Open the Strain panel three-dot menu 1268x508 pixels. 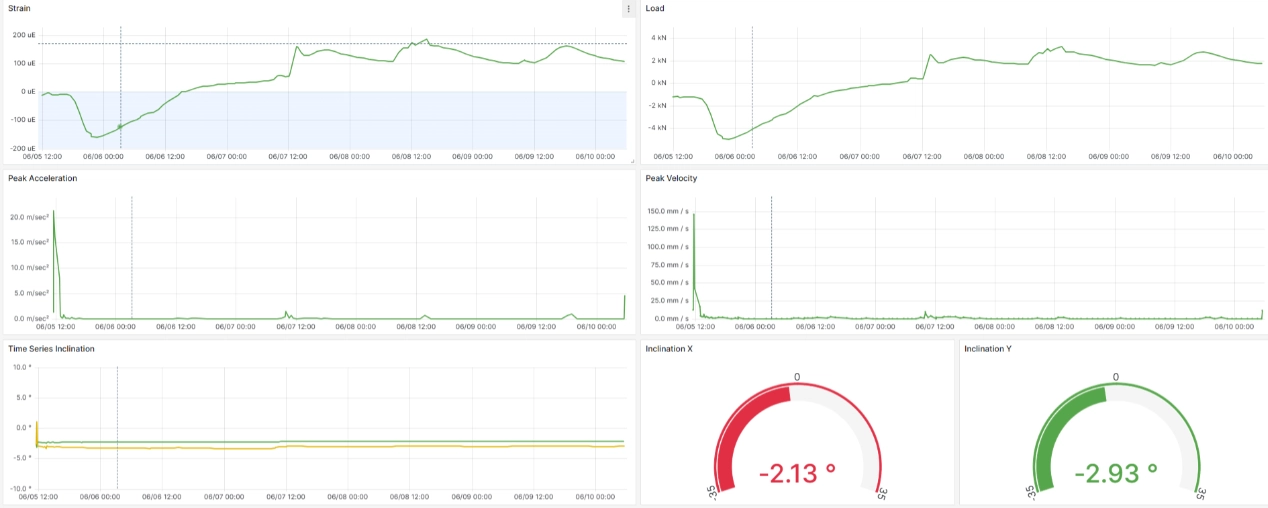628,9
